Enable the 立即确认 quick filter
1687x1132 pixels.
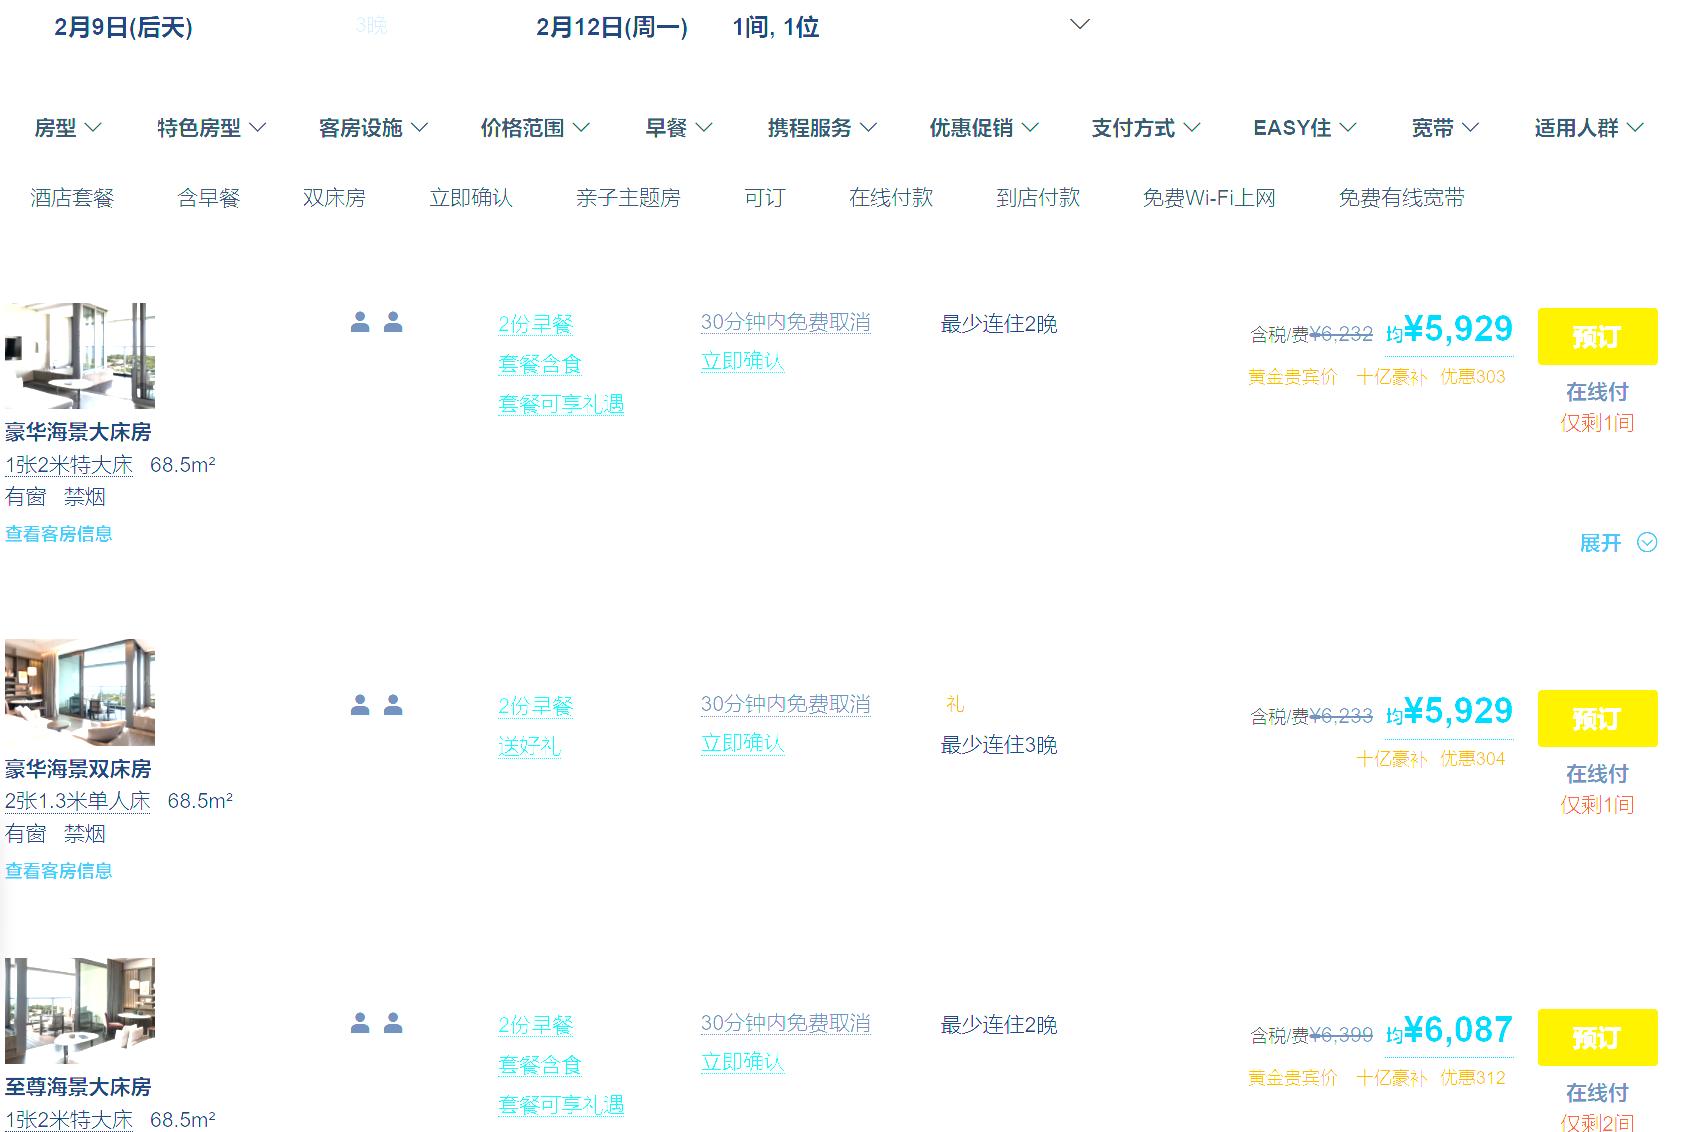[471, 198]
